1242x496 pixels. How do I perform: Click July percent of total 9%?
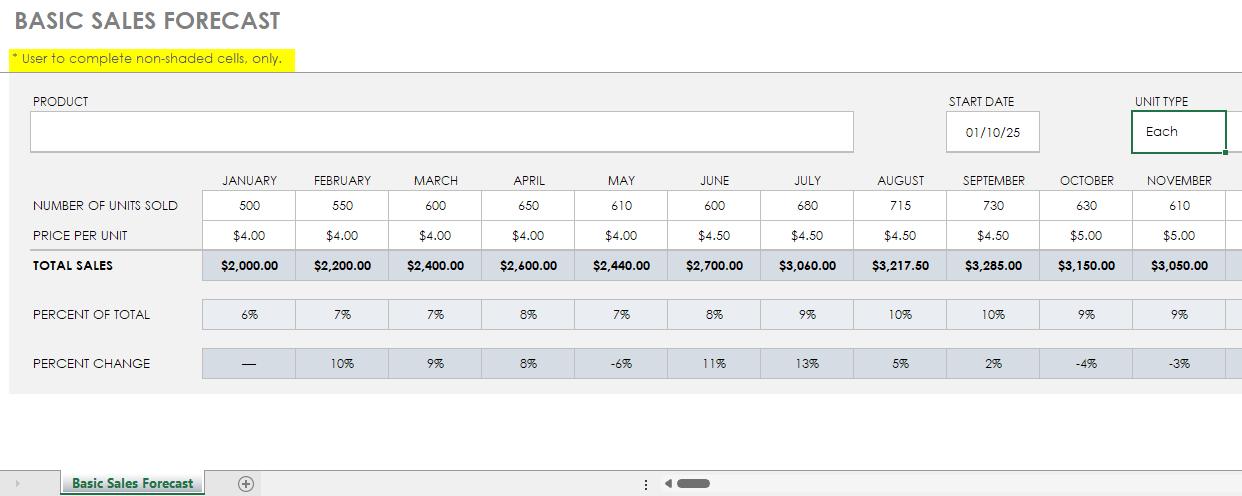point(807,314)
